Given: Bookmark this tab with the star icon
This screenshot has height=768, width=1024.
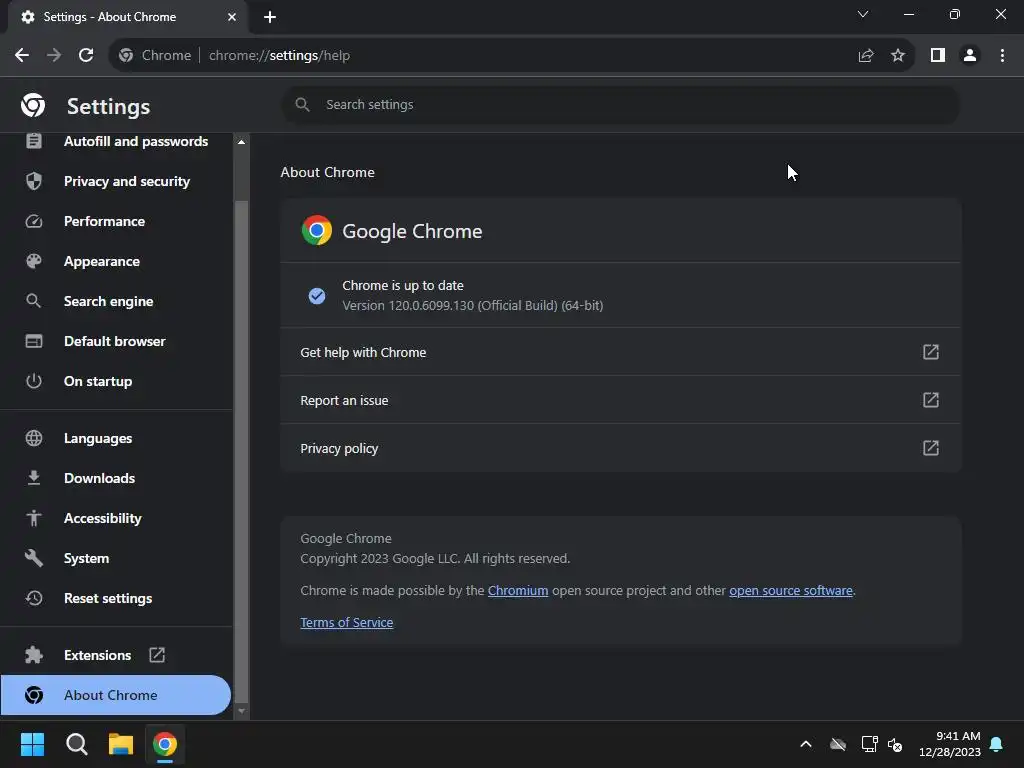Looking at the screenshot, I should [x=898, y=56].
